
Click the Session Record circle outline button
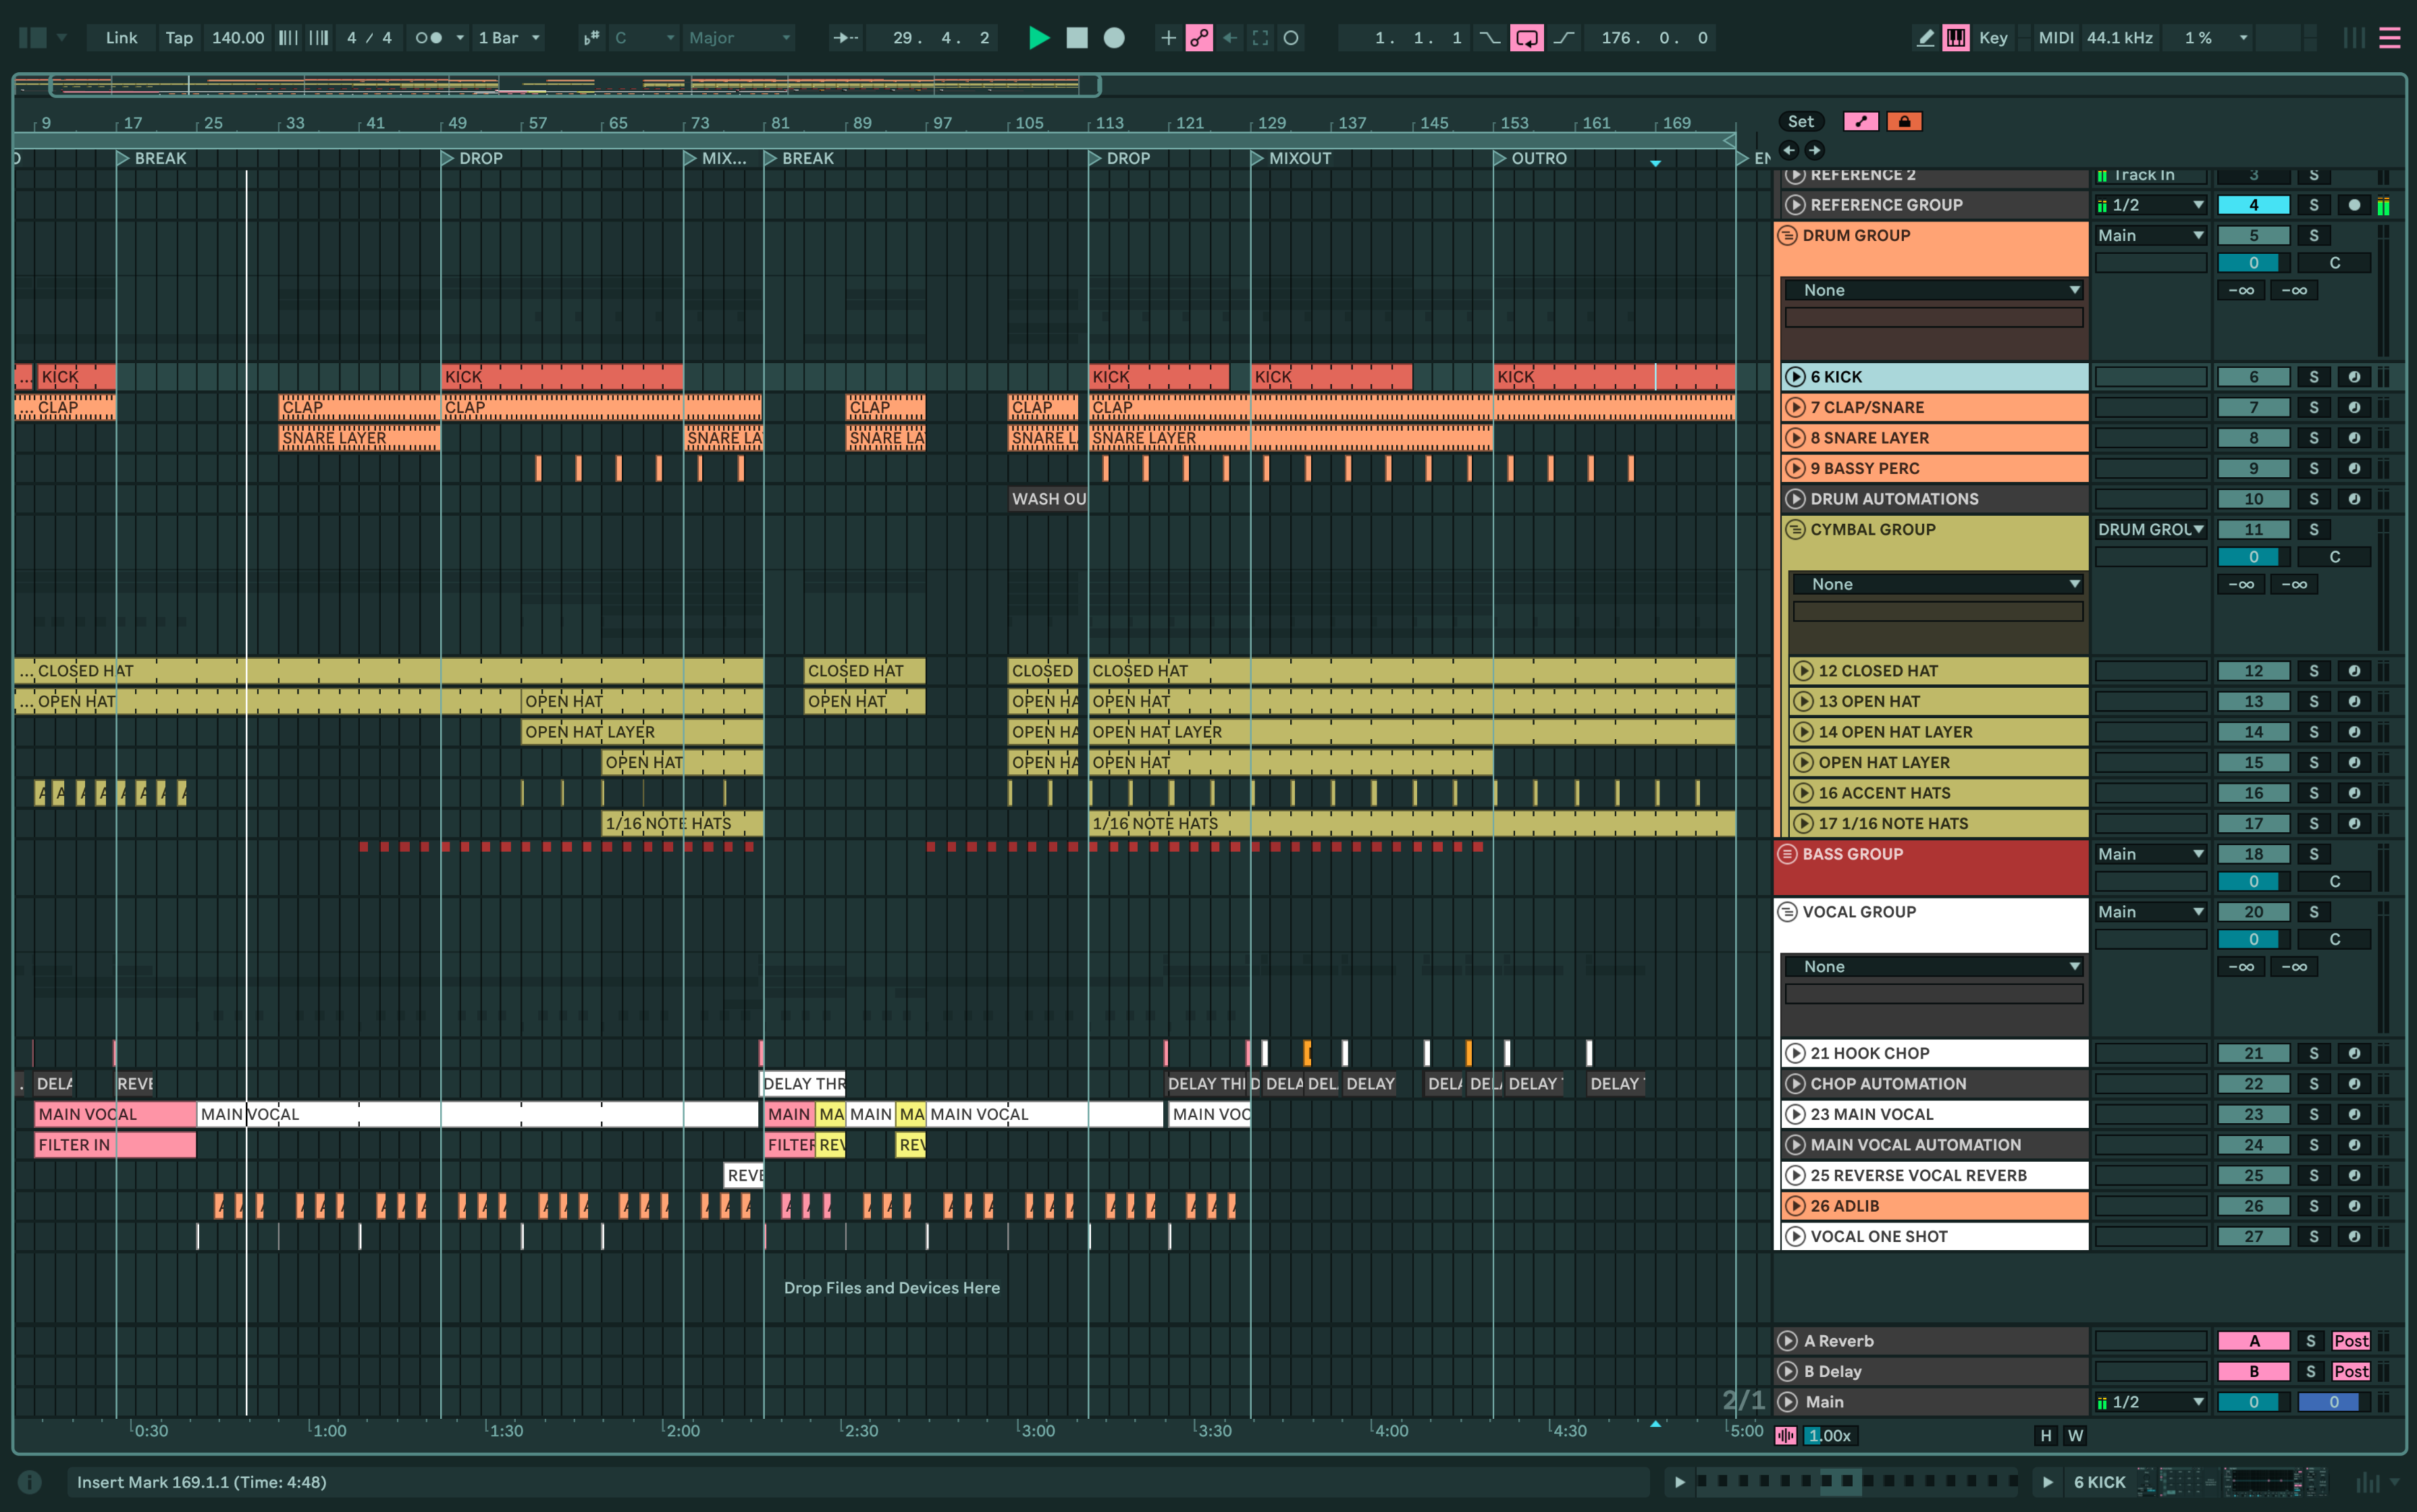pyautogui.click(x=1291, y=38)
